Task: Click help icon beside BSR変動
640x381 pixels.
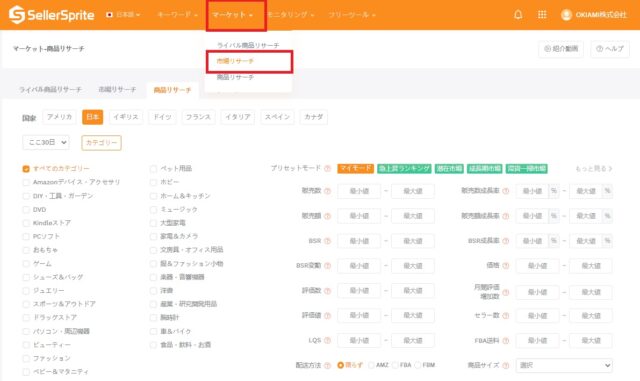Action: coord(327,266)
